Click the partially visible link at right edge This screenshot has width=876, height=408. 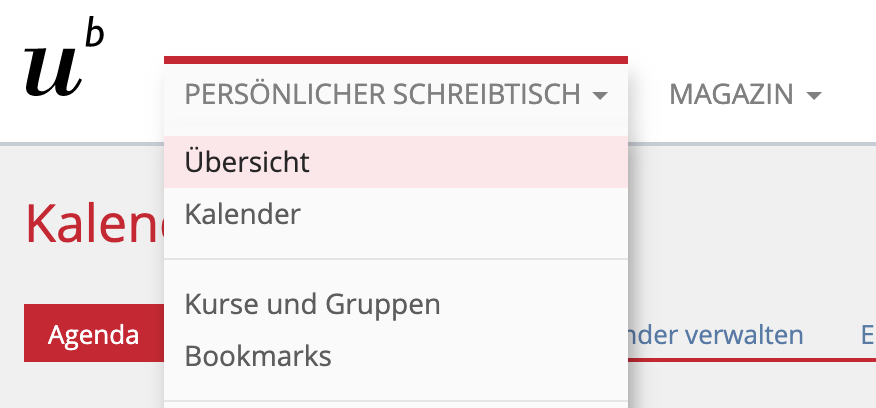click(867, 334)
